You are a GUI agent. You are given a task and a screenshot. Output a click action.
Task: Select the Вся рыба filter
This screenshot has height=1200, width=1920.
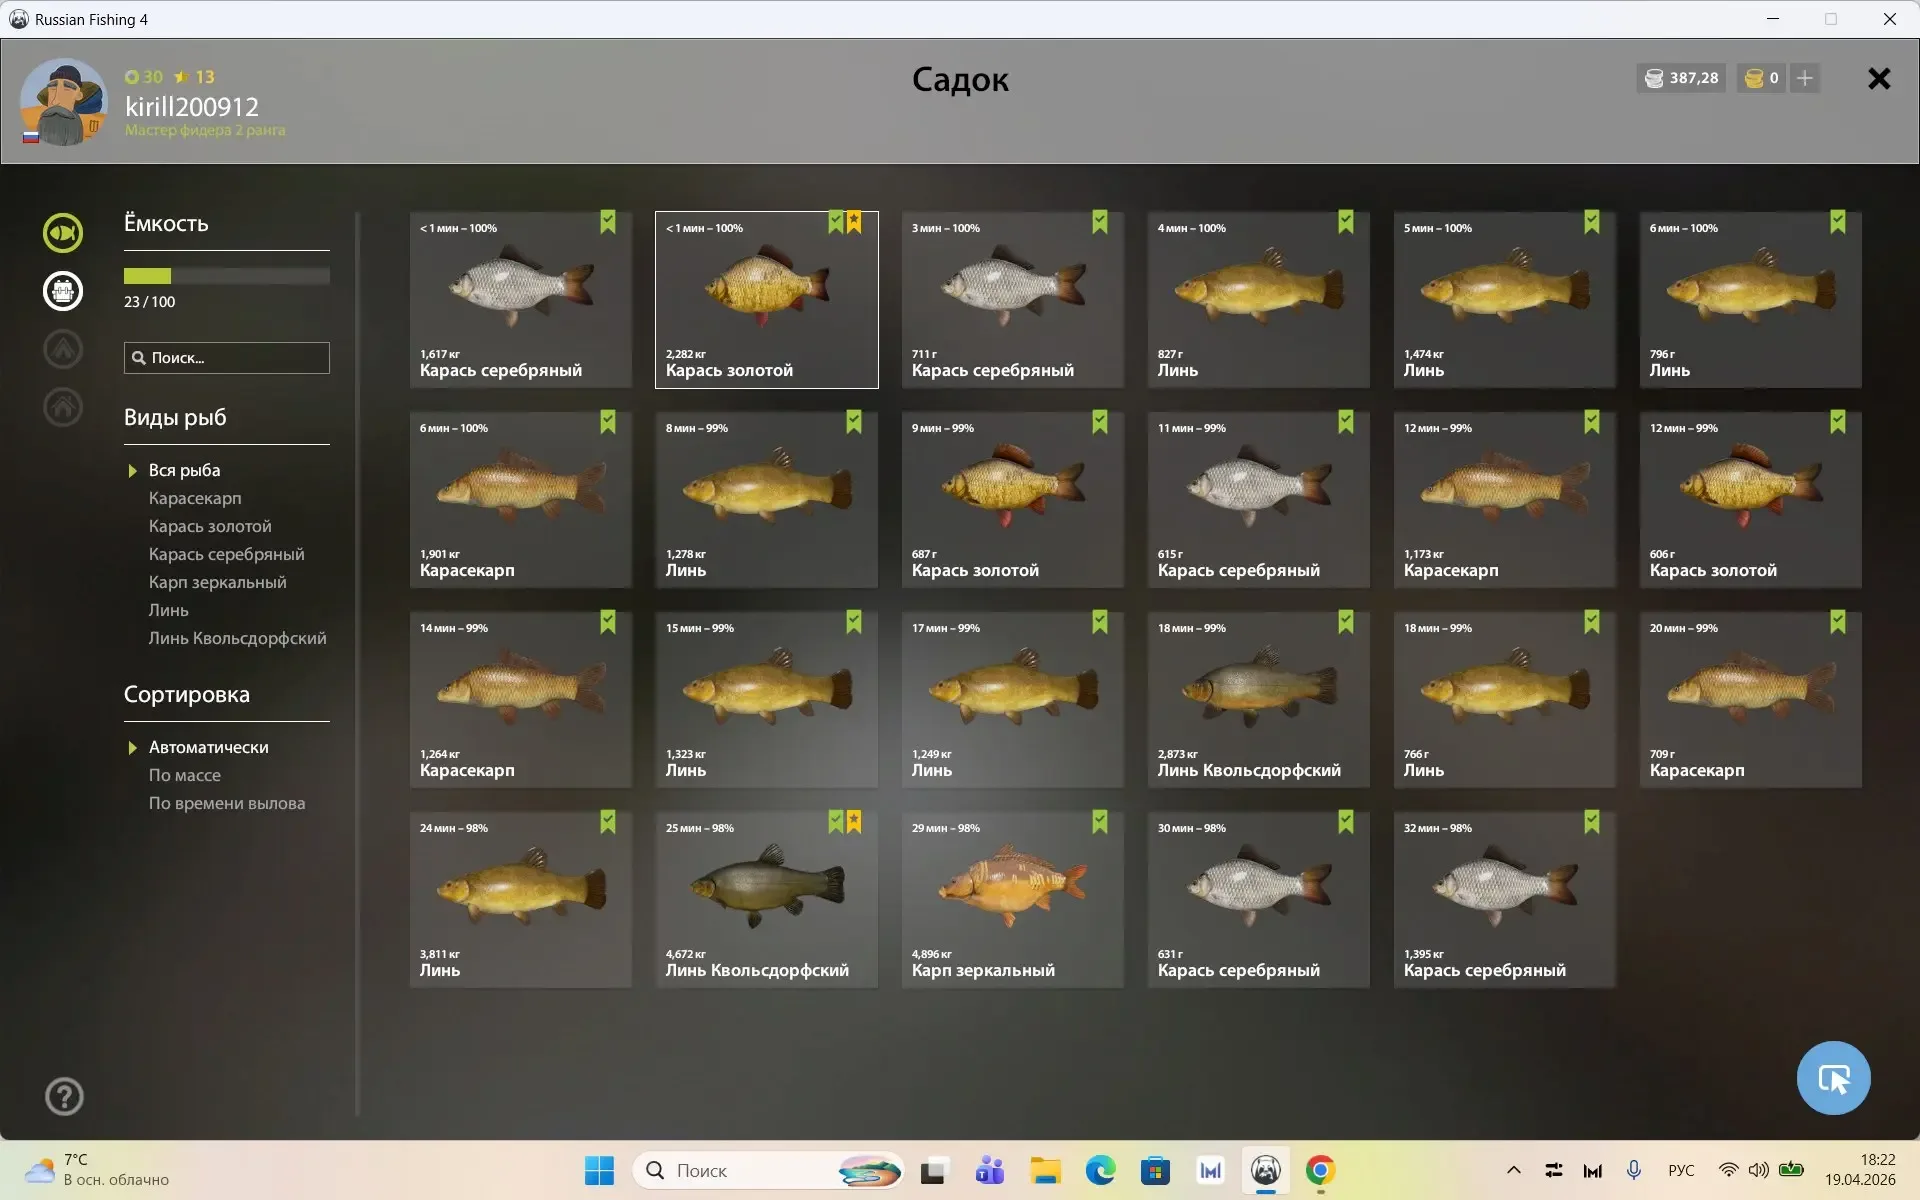pos(184,470)
